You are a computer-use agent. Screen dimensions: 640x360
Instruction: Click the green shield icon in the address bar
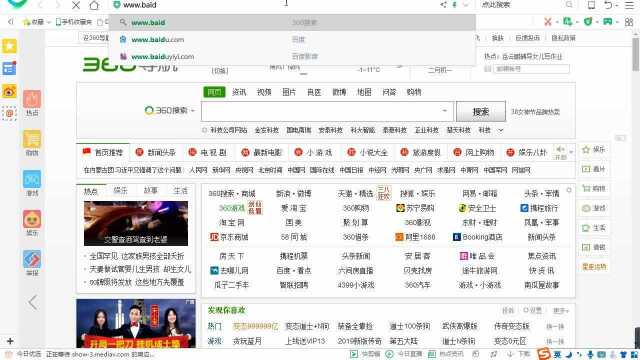[117, 5]
